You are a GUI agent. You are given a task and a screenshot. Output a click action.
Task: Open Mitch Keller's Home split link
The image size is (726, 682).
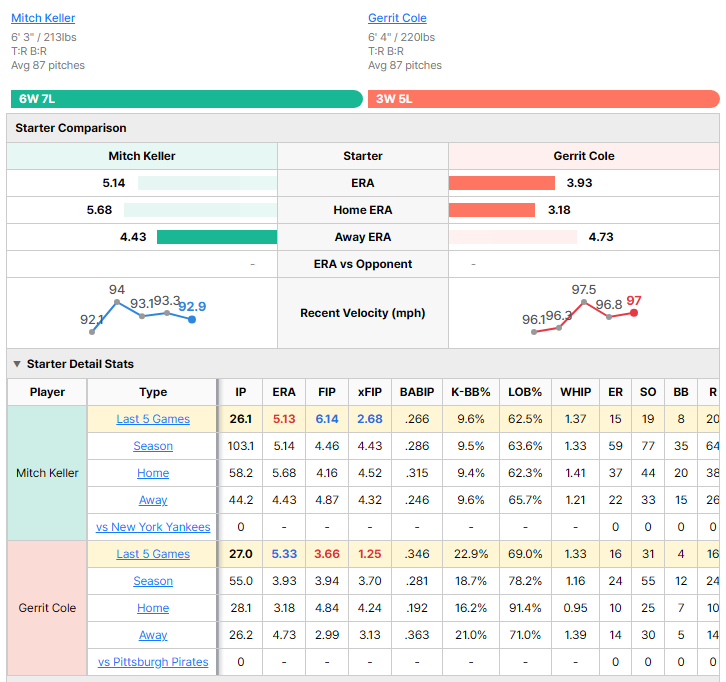click(x=153, y=473)
